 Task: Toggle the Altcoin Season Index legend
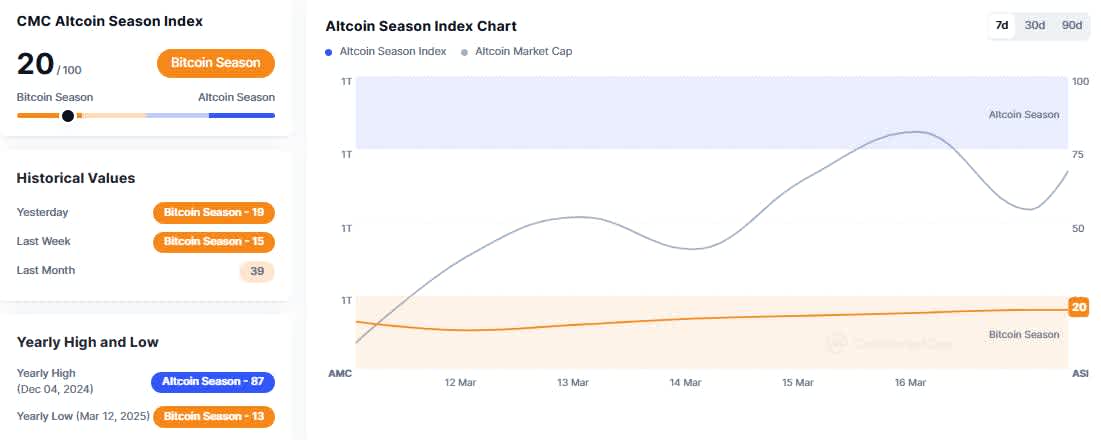tap(392, 51)
